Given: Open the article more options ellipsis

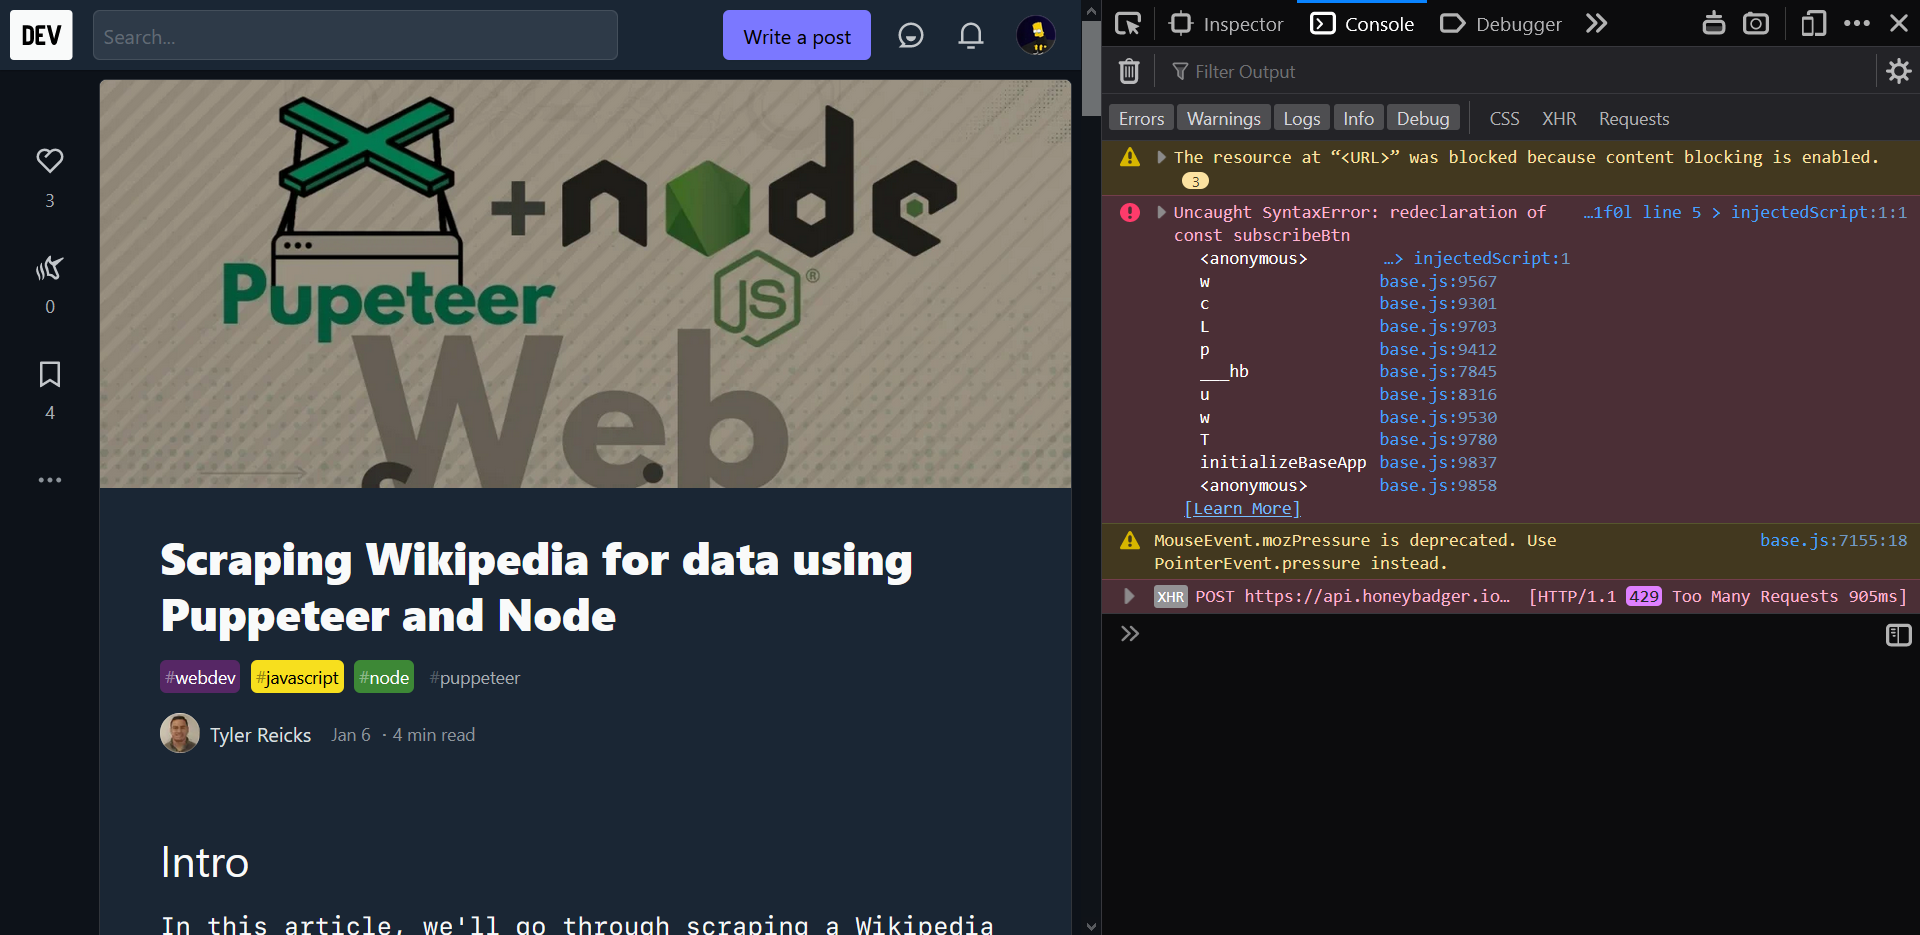Looking at the screenshot, I should (50, 480).
